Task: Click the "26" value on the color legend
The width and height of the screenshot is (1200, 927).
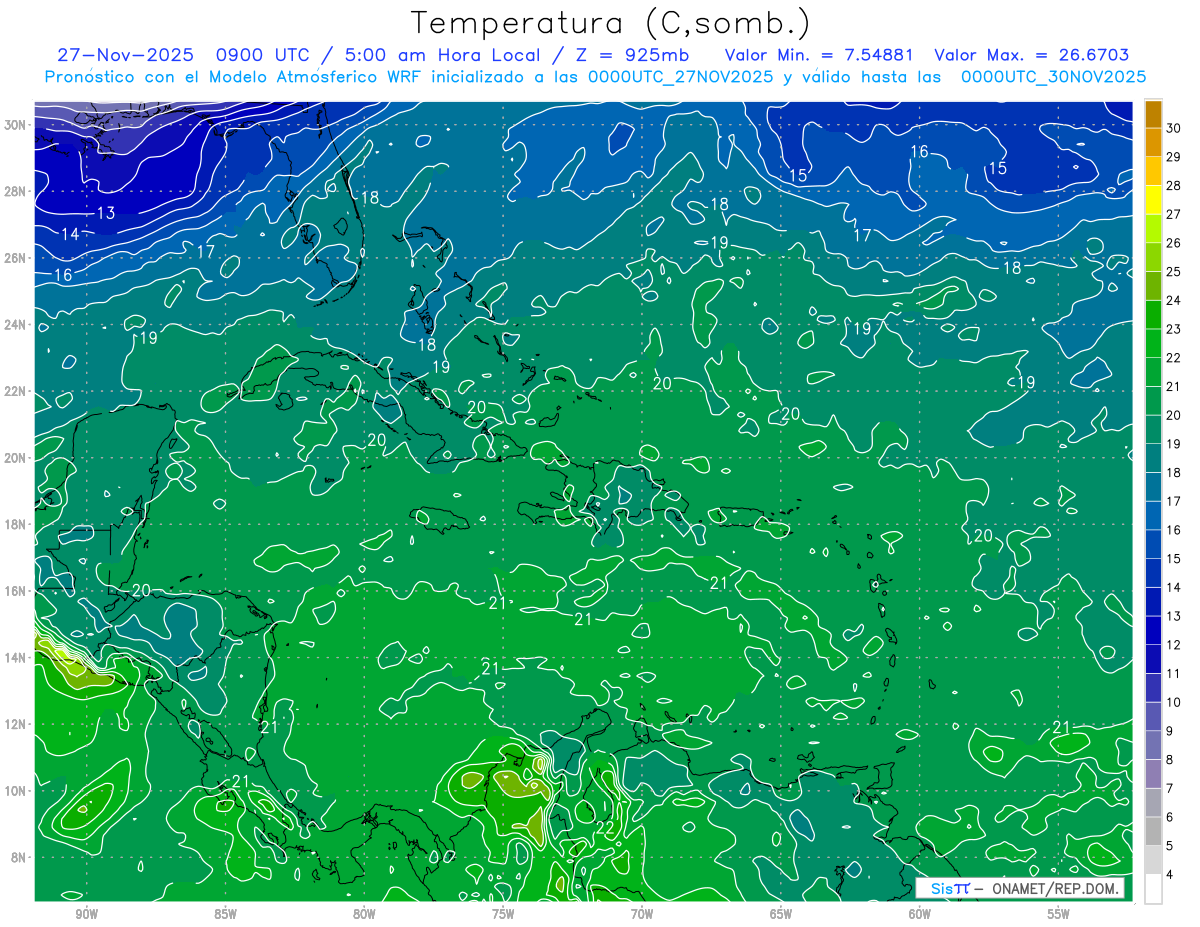Action: (x=1174, y=243)
